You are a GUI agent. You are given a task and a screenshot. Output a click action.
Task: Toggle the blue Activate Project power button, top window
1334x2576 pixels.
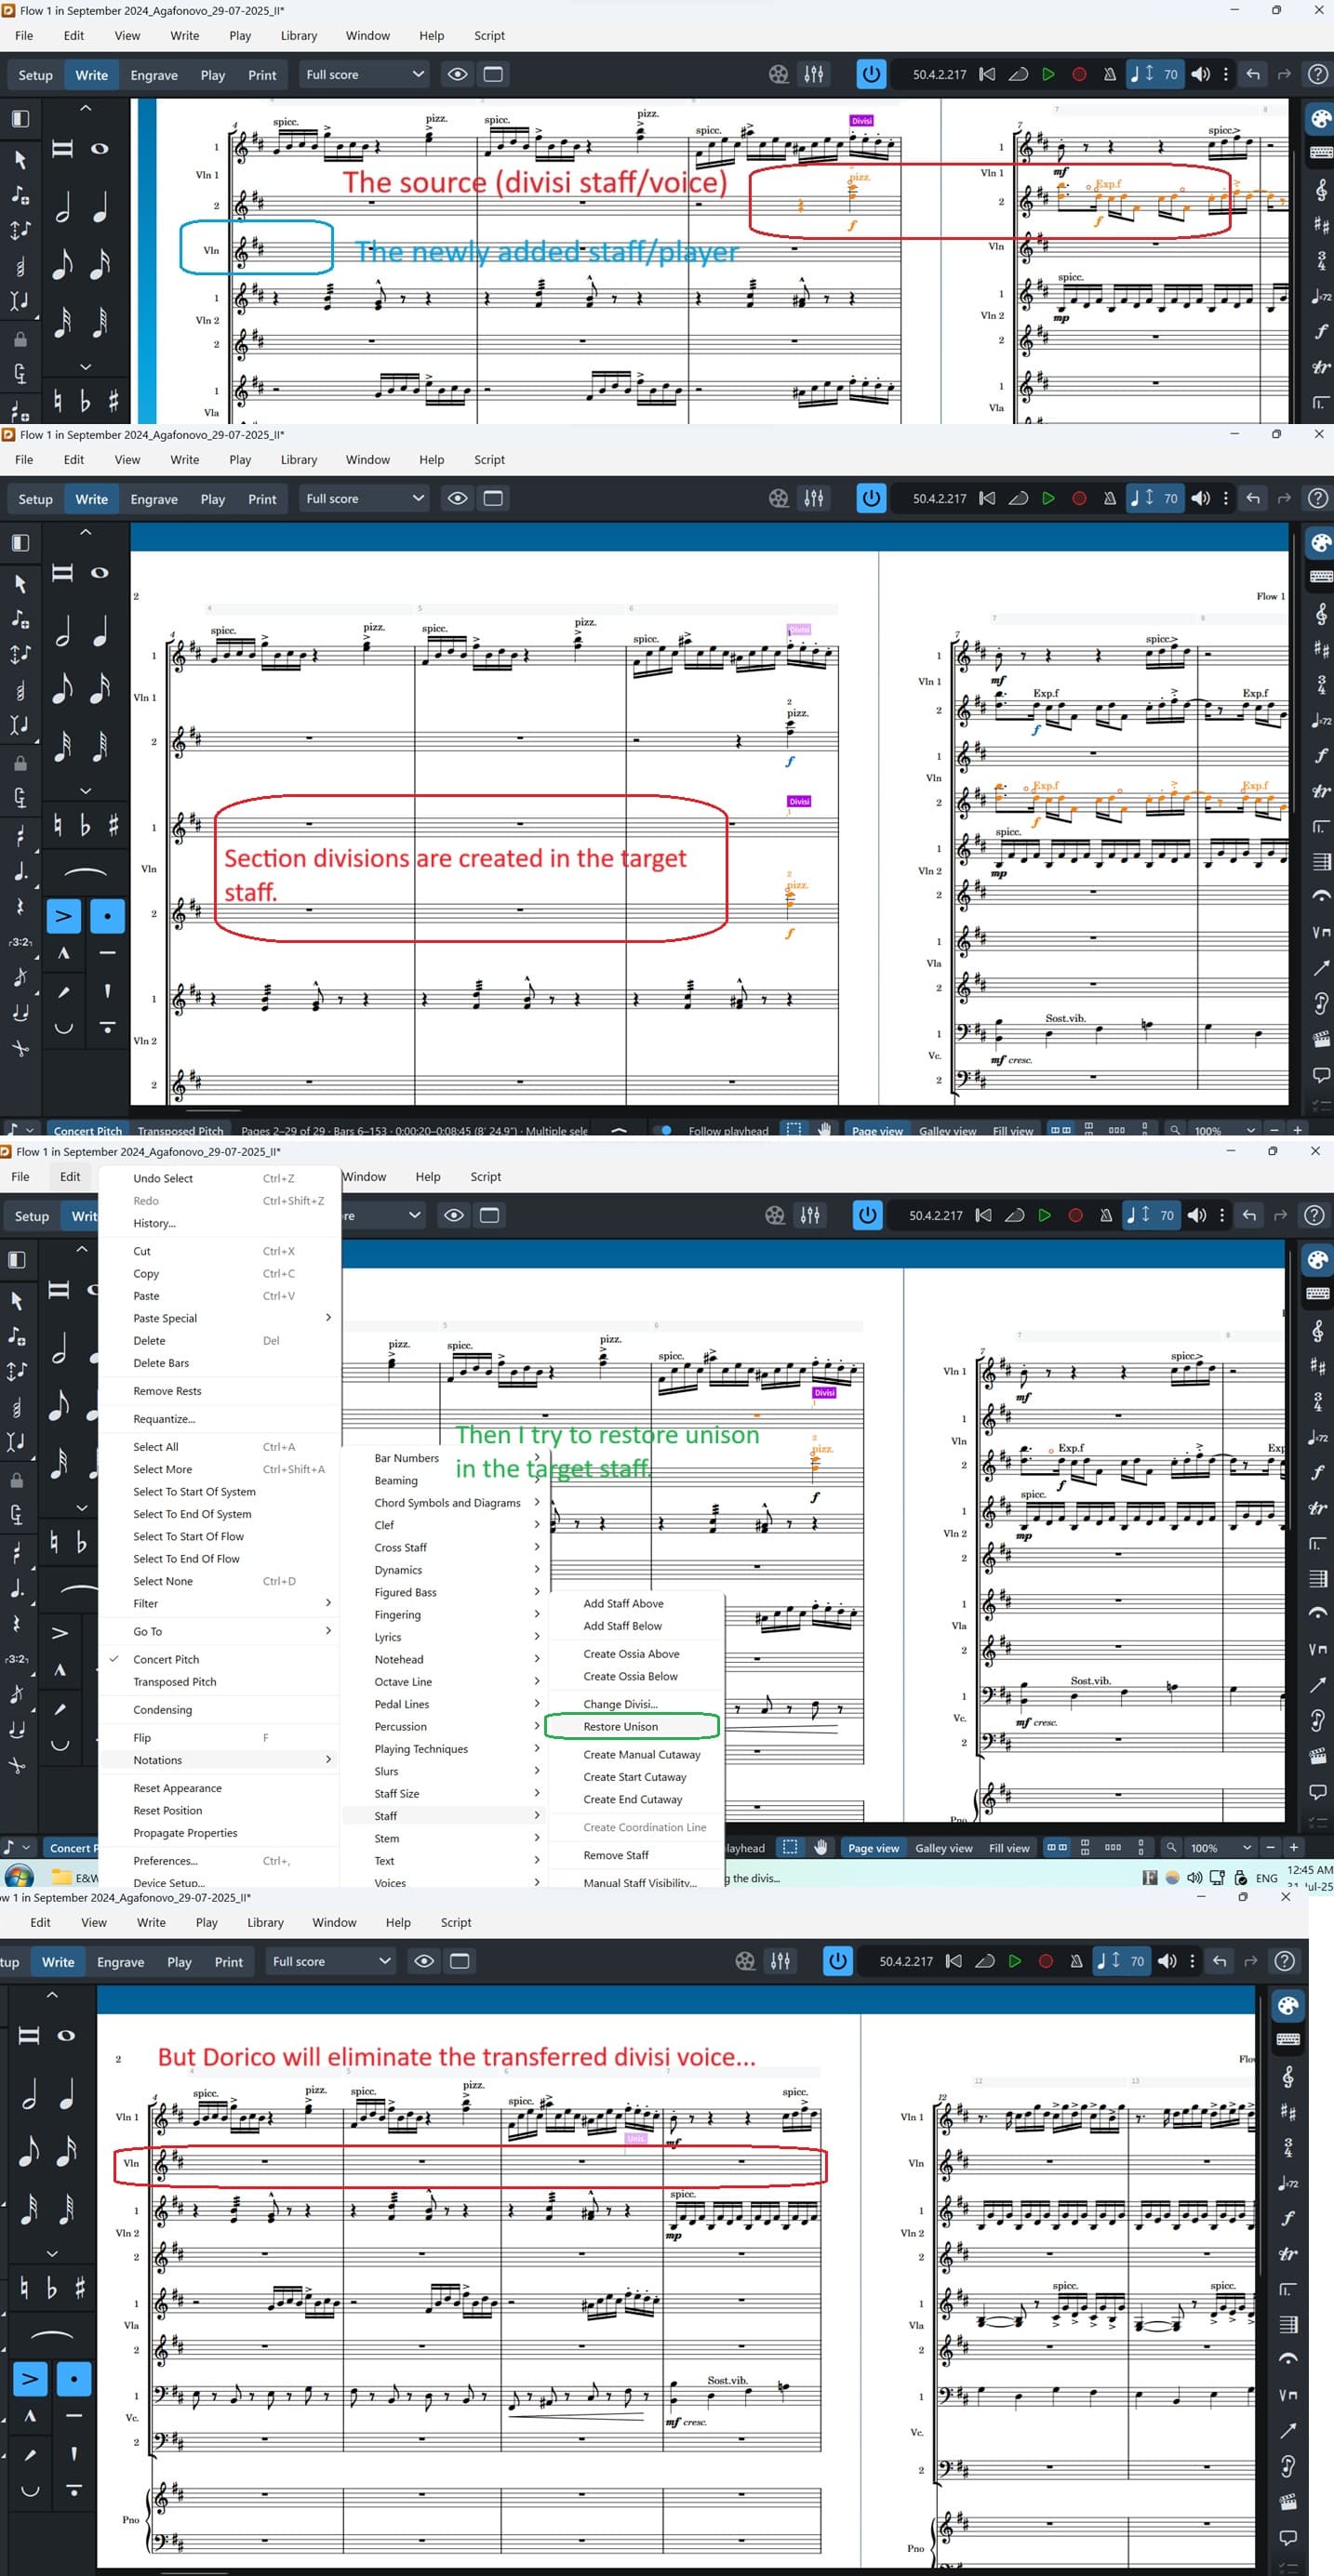(871, 74)
